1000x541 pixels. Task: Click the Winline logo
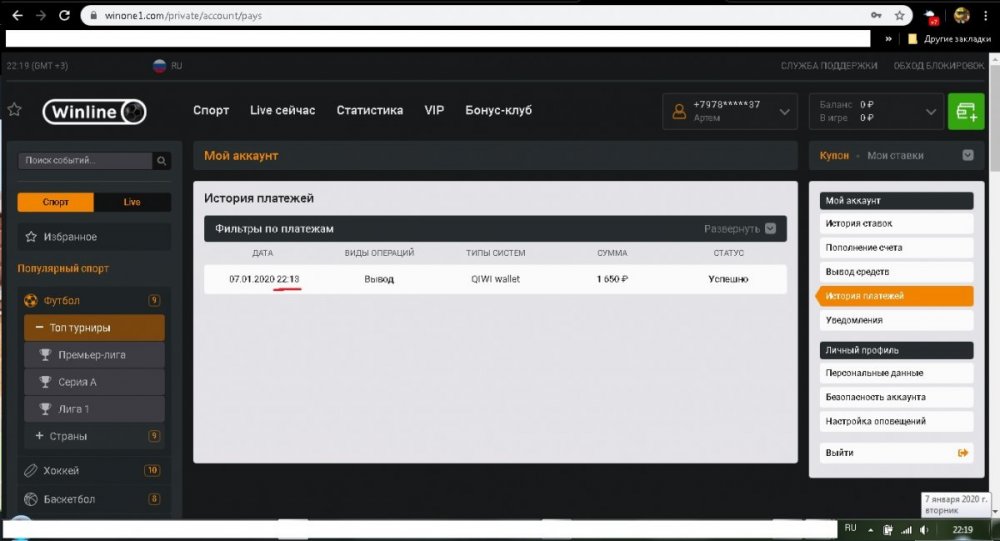(95, 111)
